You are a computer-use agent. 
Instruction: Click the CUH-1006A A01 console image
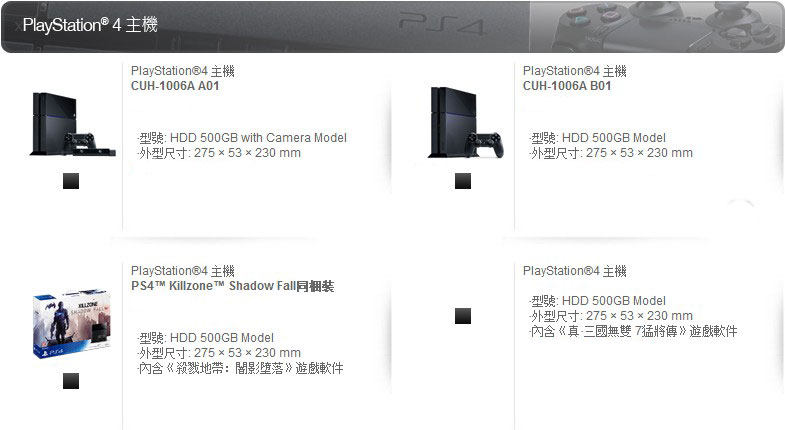(x=73, y=124)
